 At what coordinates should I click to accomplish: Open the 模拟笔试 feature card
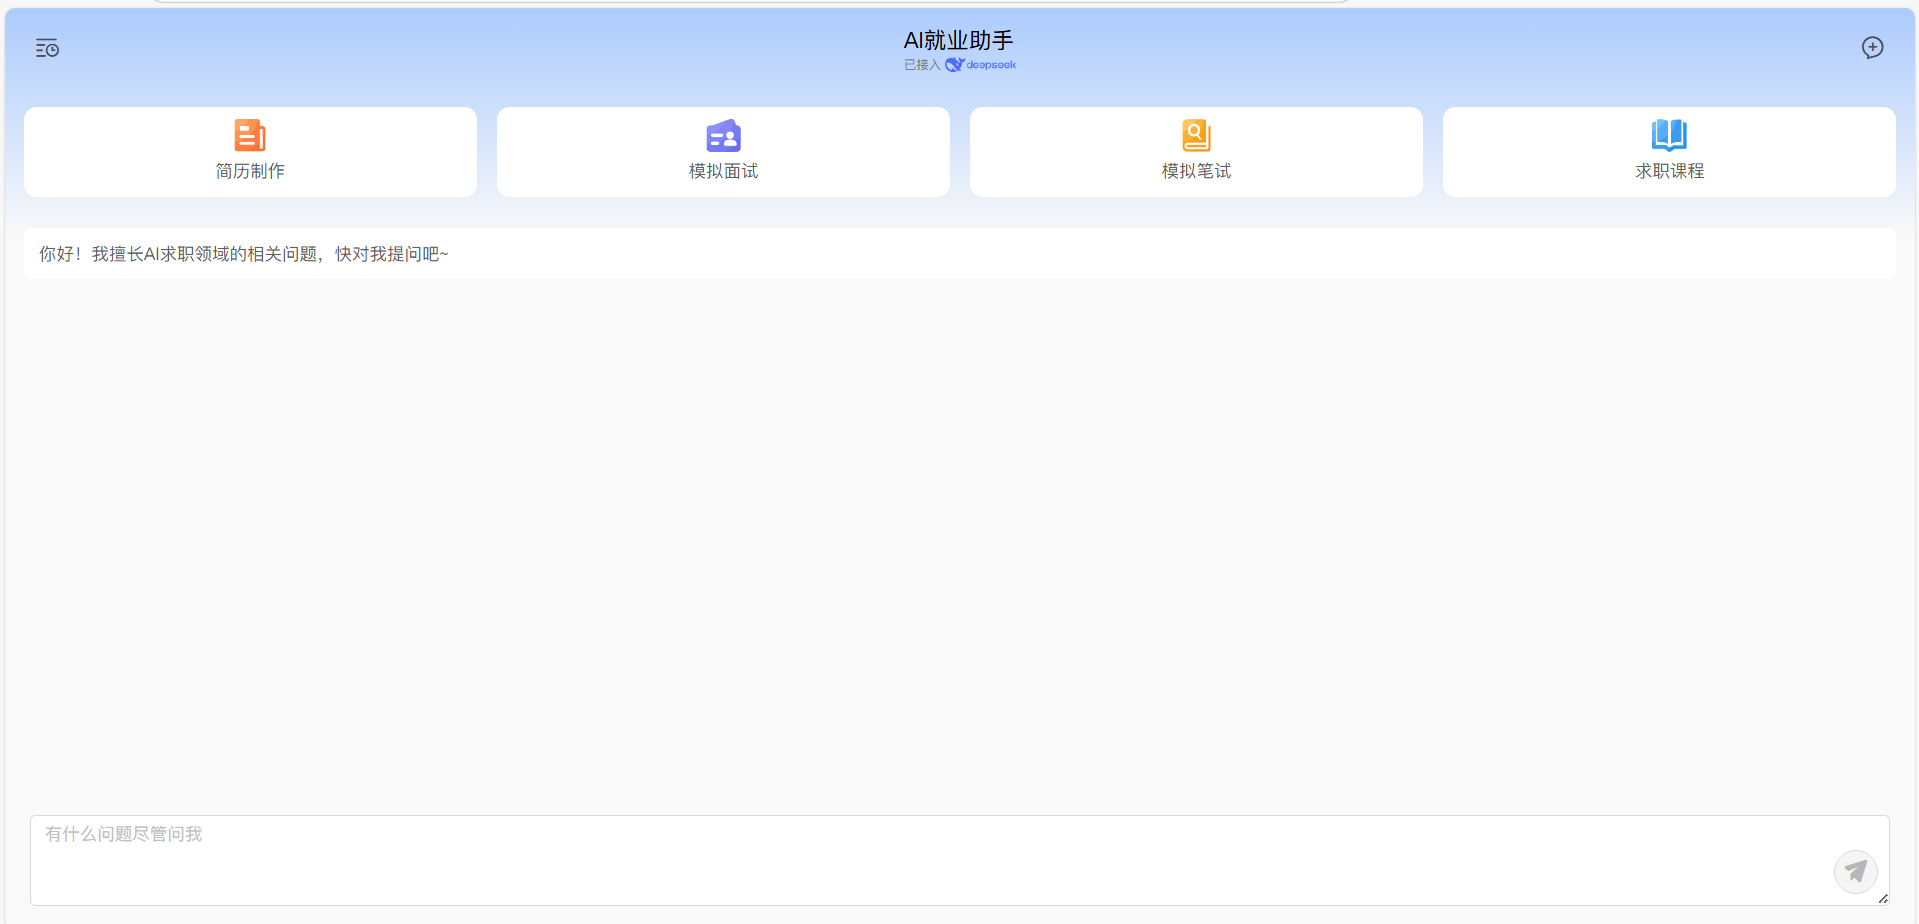[1195, 151]
